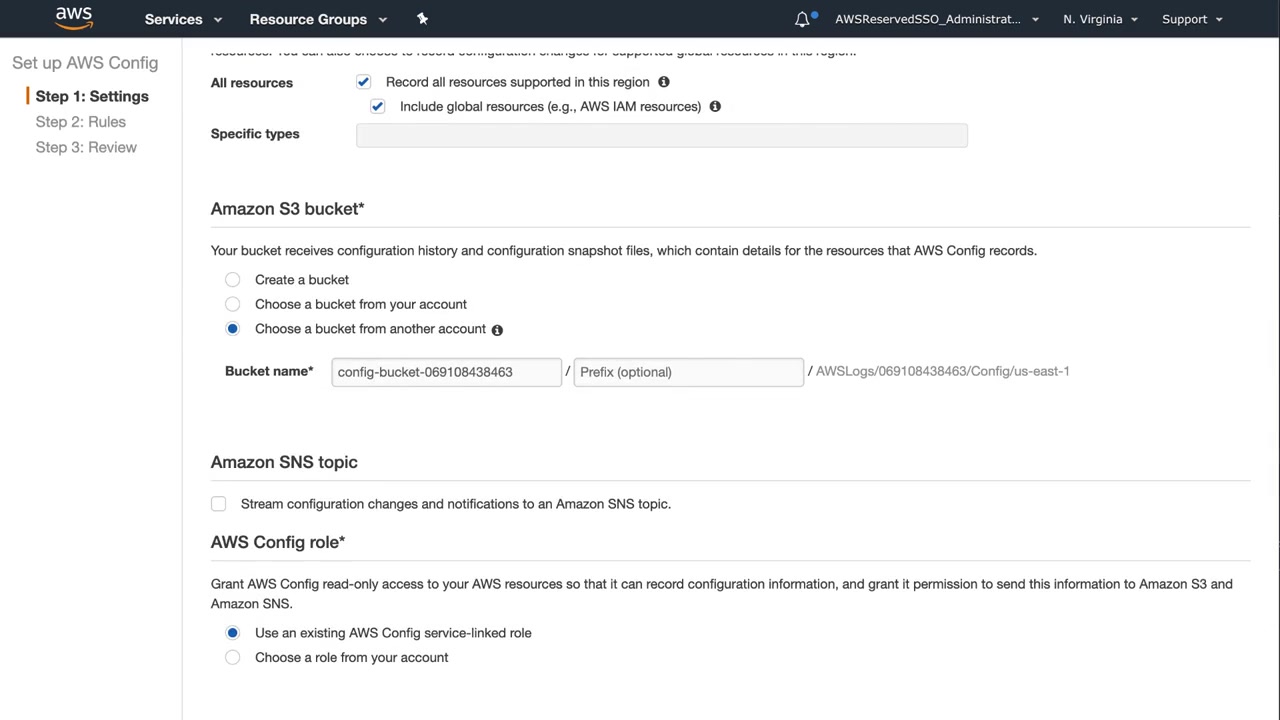This screenshot has height=720, width=1280.
Task: Enable streaming to an Amazon SNS topic
Action: 219,504
